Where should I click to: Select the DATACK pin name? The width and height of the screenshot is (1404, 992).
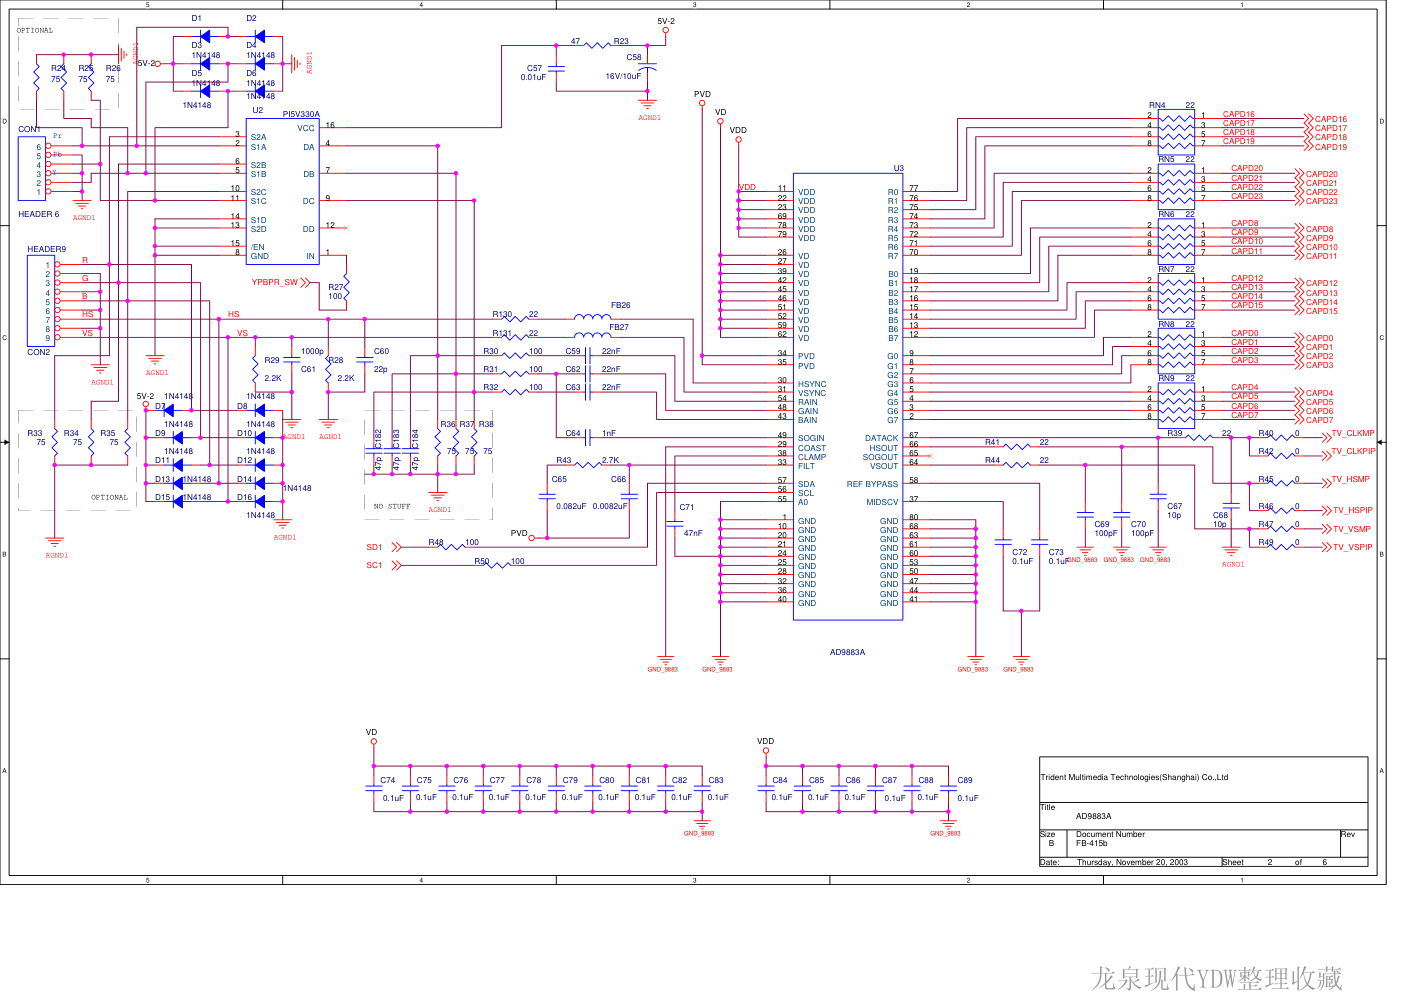pos(881,438)
